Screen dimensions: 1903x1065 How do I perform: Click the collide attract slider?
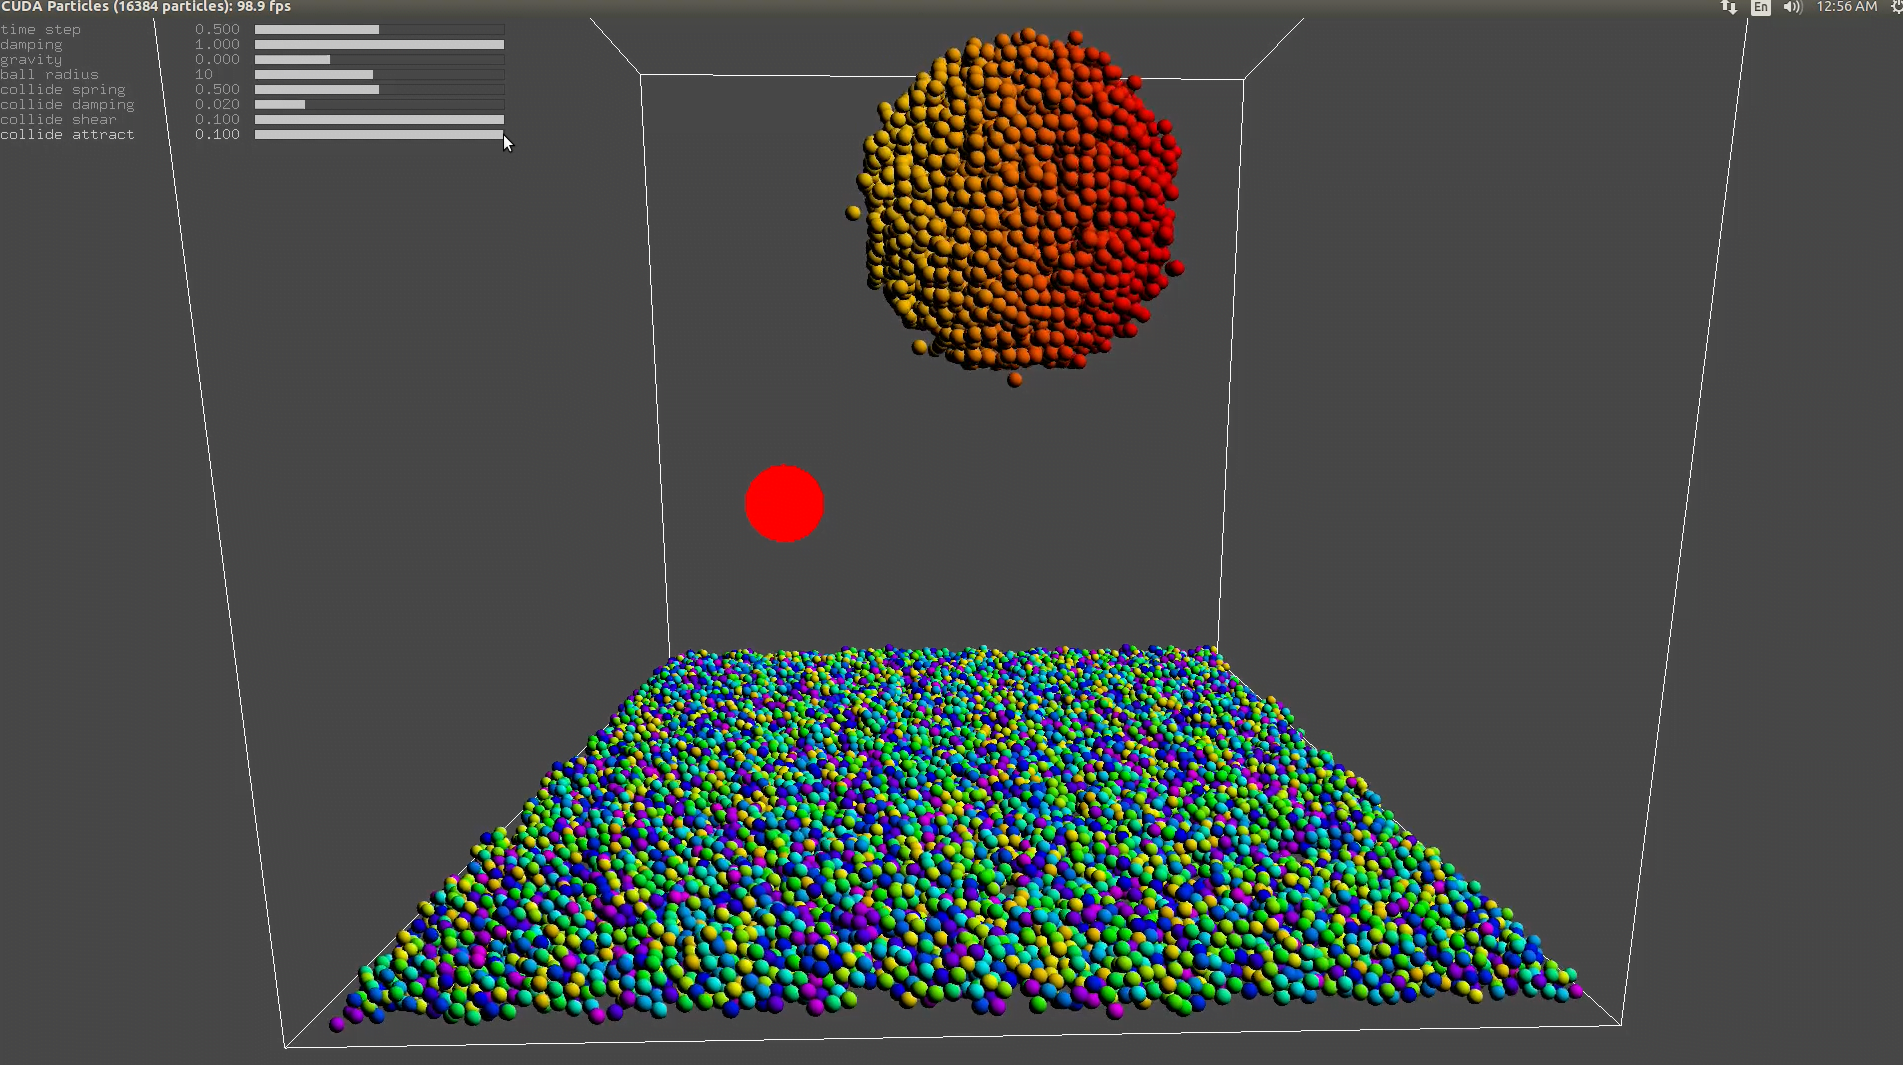379,135
